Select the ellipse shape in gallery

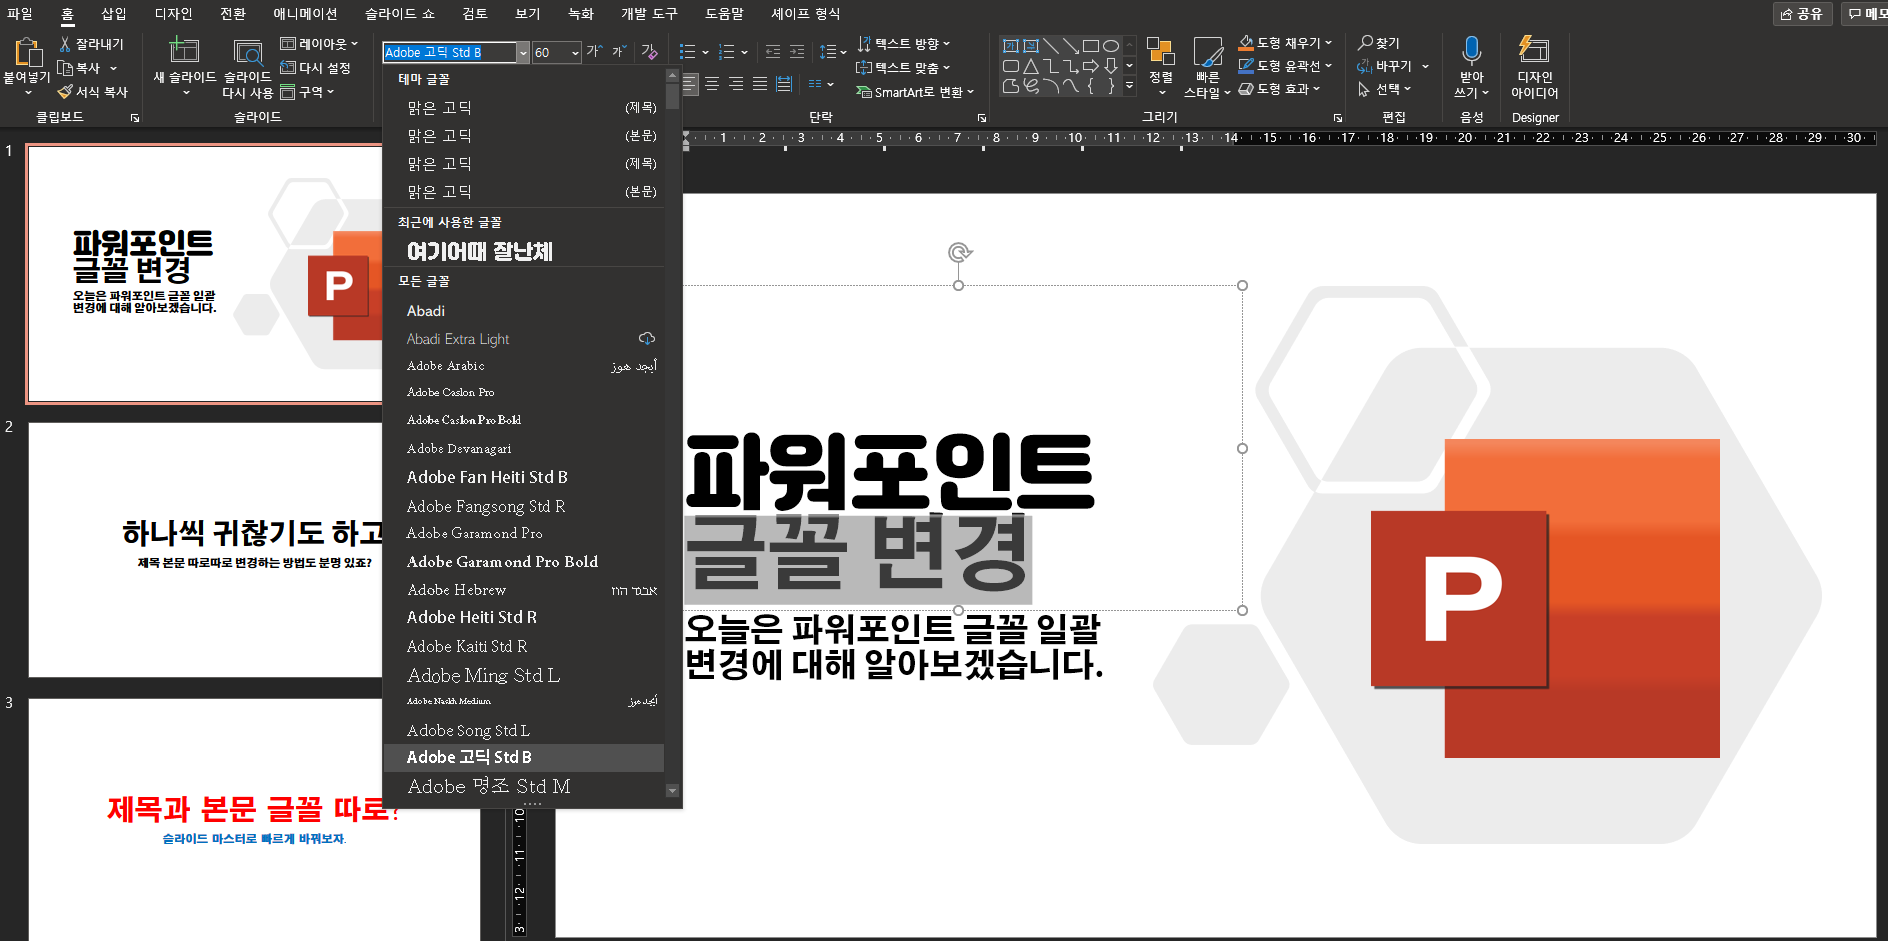[x=1111, y=46]
